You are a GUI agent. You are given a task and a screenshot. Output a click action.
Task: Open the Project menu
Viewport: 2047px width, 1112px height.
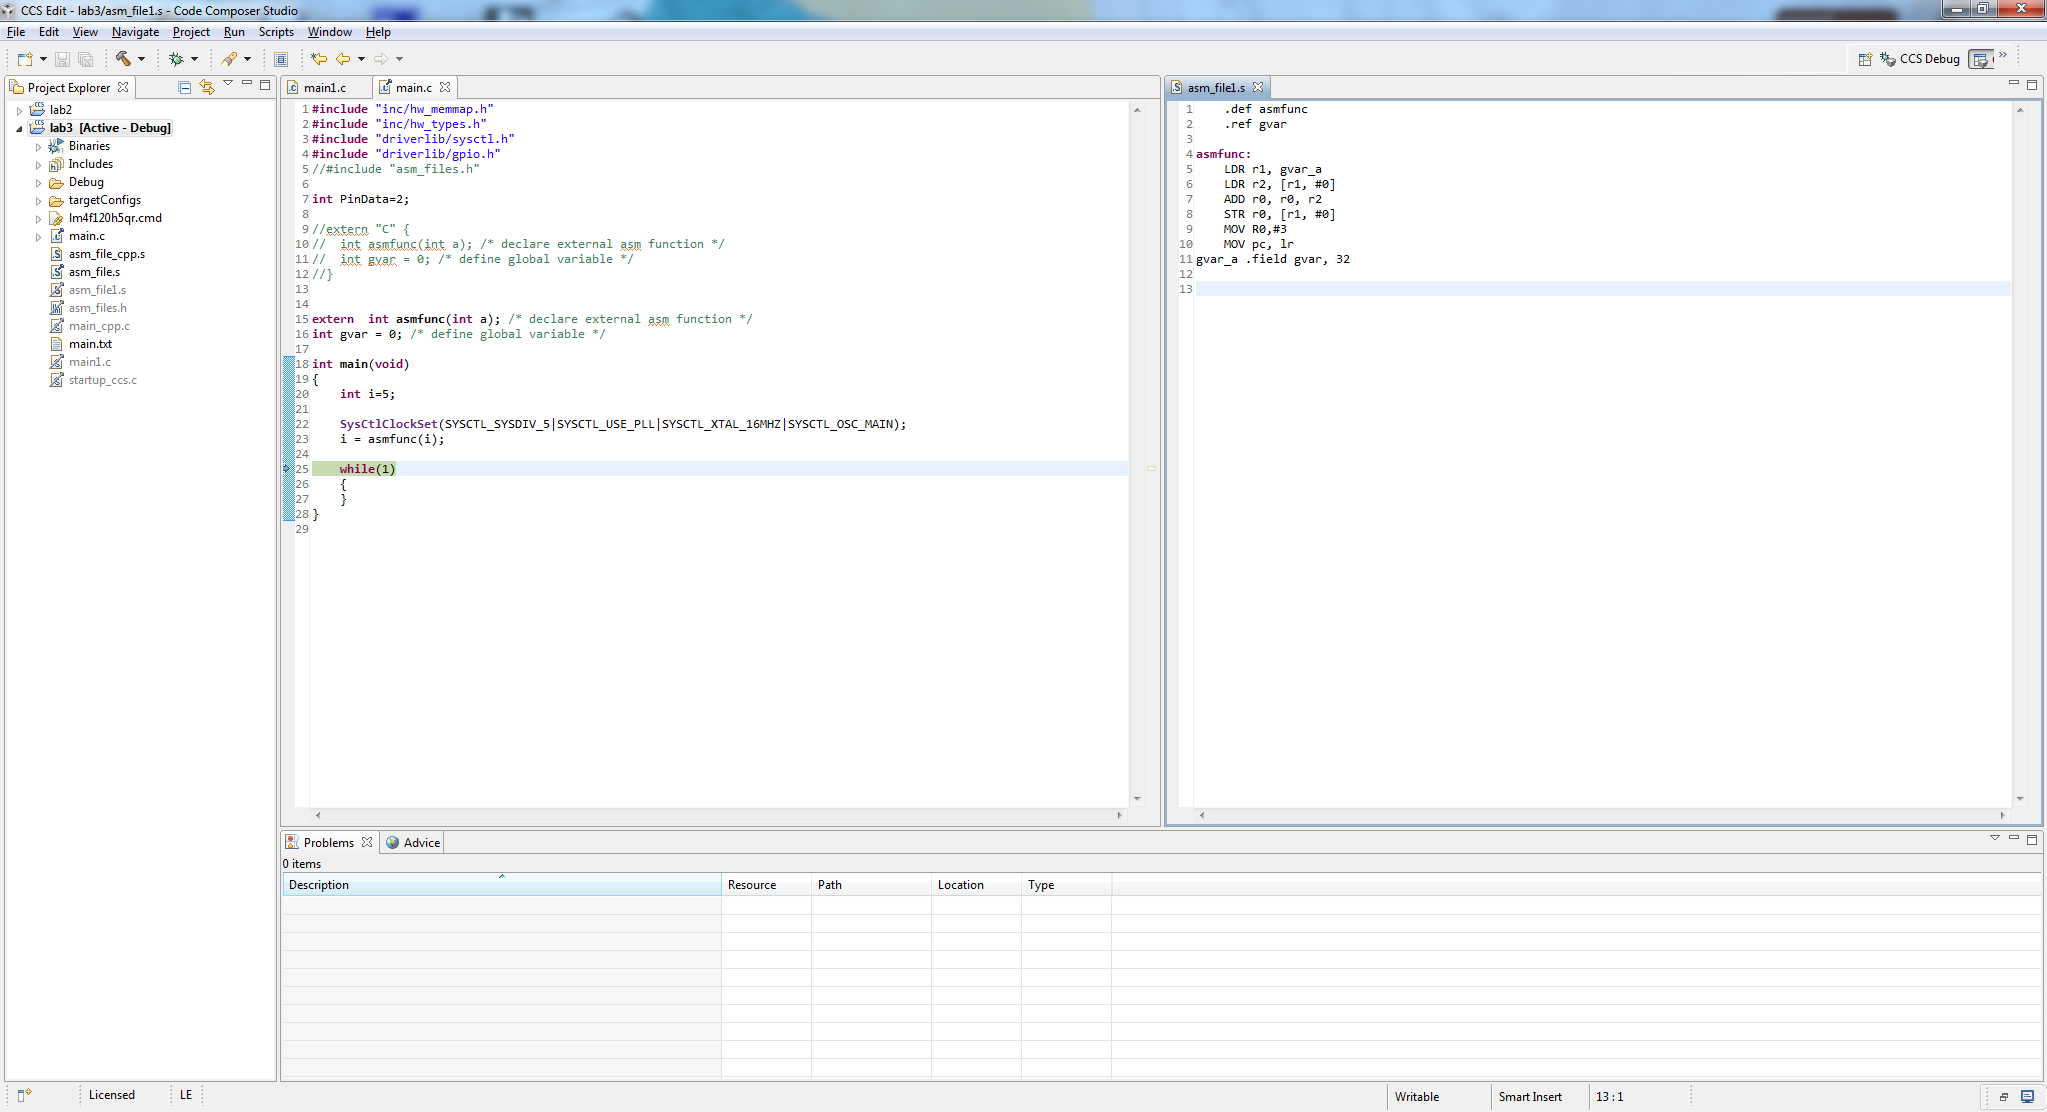(x=191, y=32)
